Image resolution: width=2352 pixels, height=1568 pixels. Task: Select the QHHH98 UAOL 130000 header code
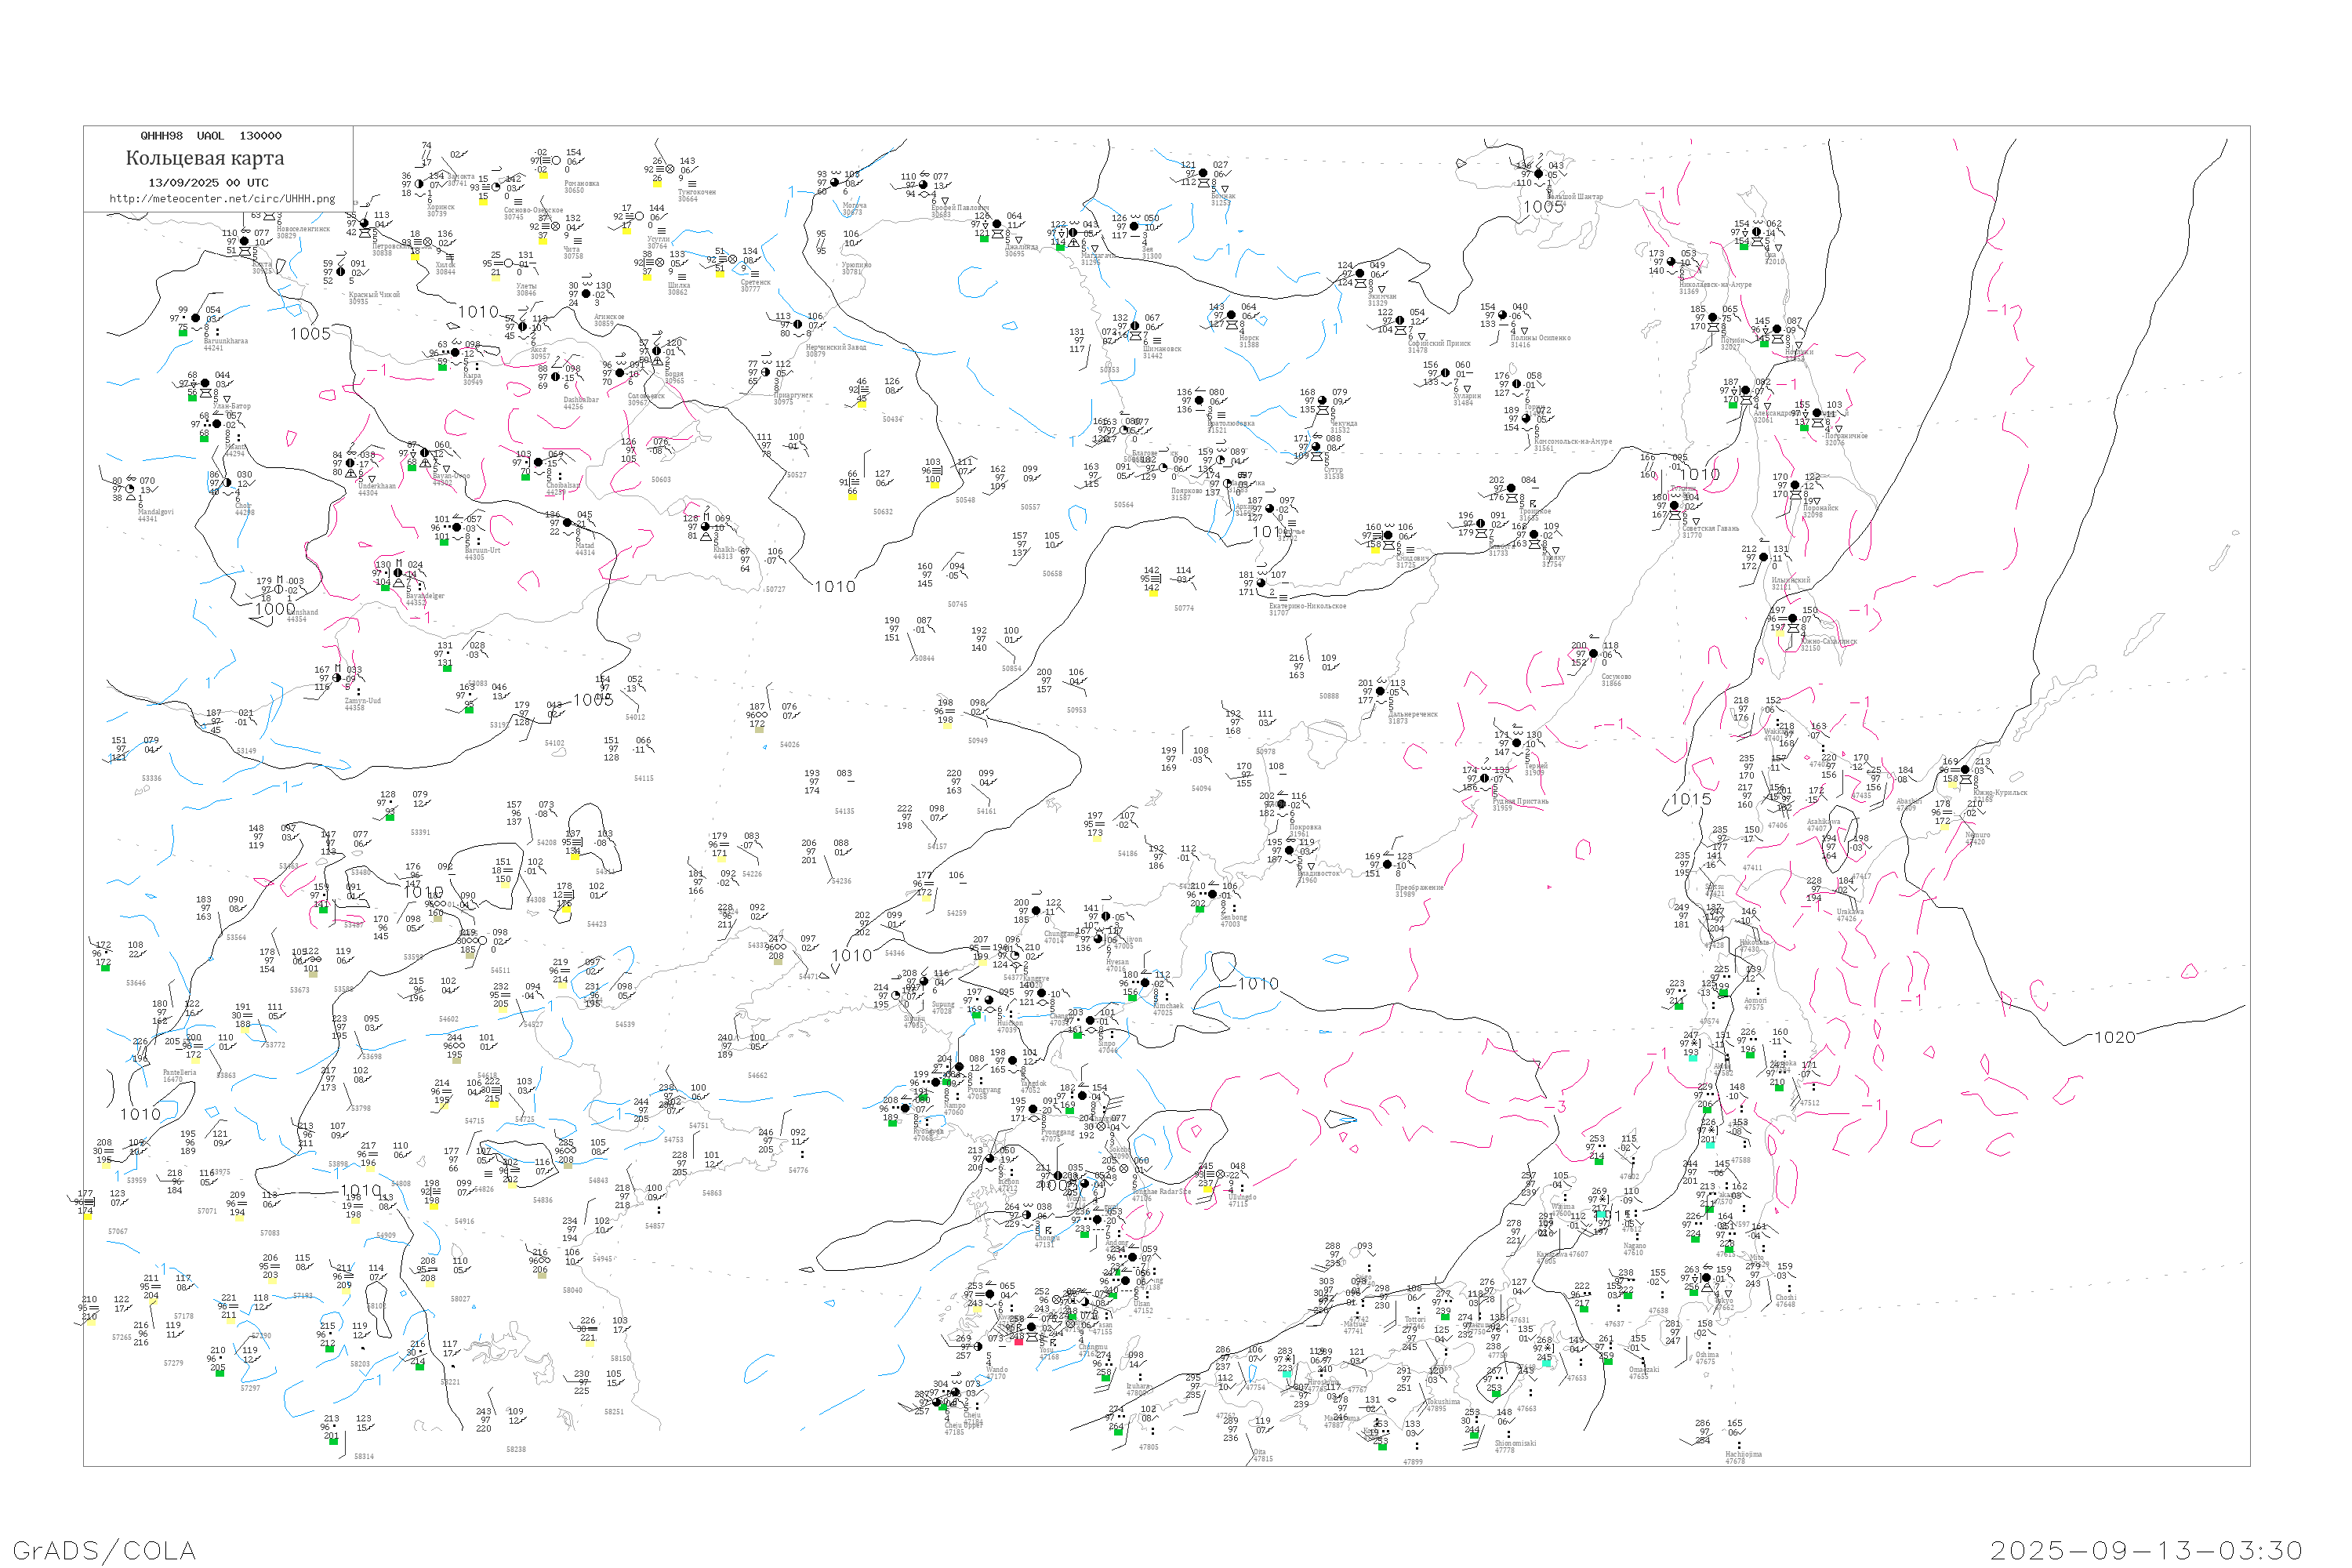[211, 136]
